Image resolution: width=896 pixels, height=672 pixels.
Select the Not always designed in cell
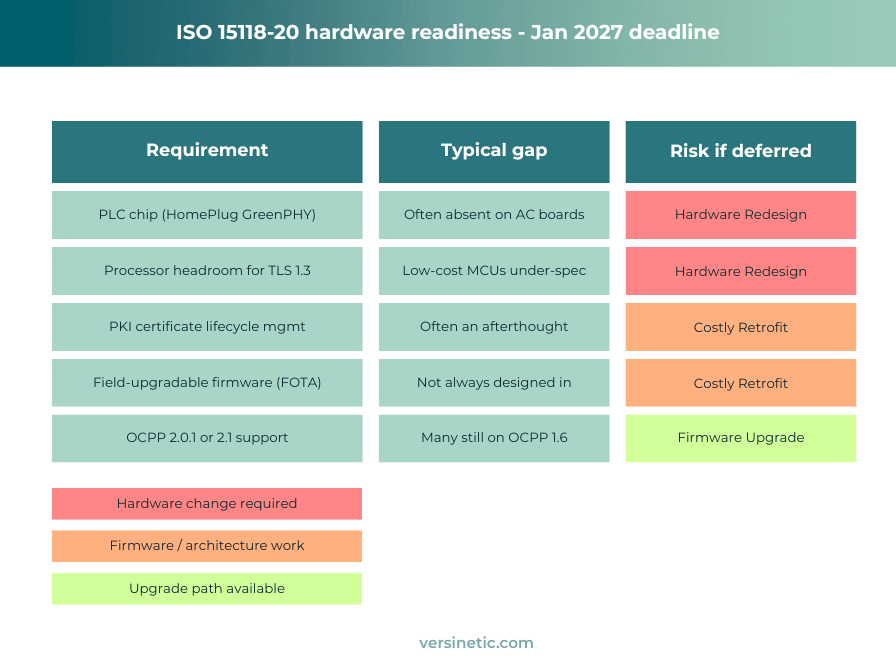pos(494,382)
